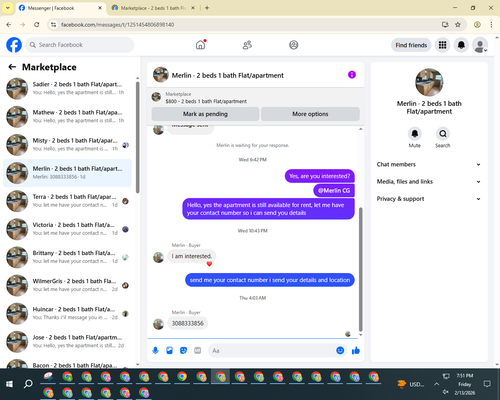The width and height of the screenshot is (500, 400).
Task: Open Facebook home via logo
Action: pos(14,45)
